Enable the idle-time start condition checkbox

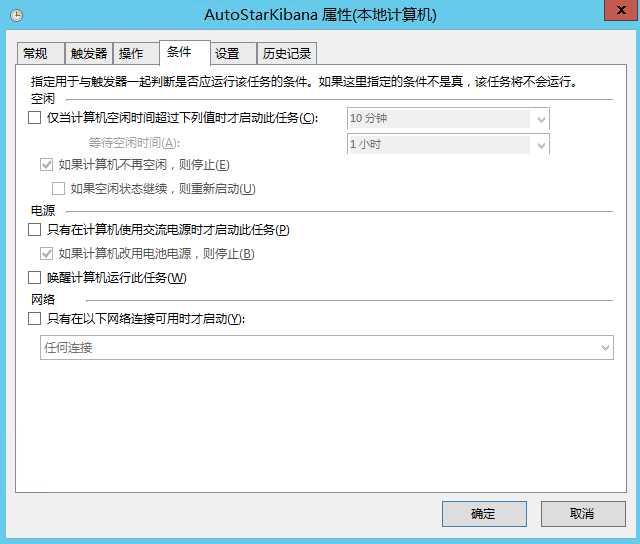(x=35, y=119)
